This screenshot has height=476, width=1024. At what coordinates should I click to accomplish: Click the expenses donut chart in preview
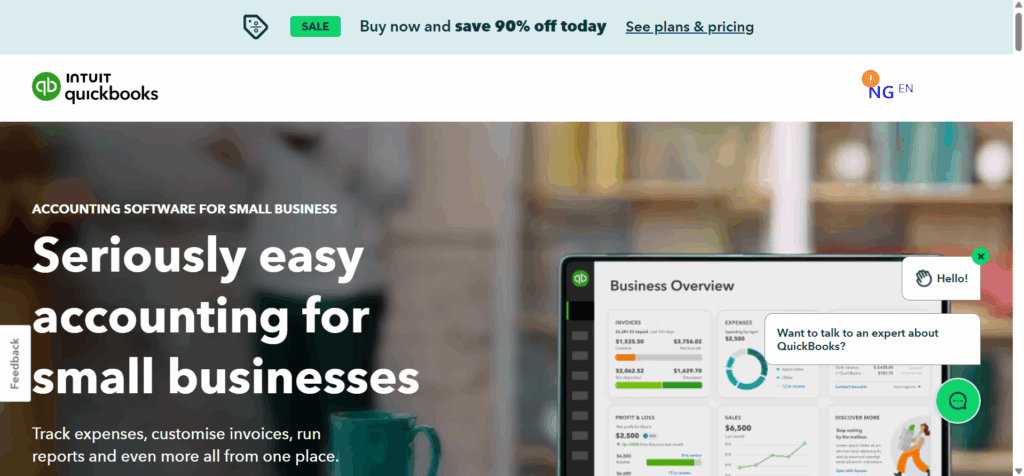pyautogui.click(x=747, y=369)
